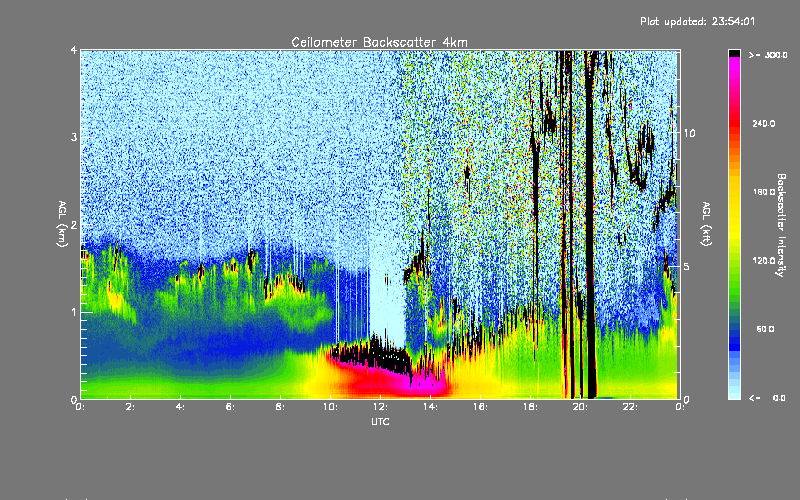Viewport: 800px width, 500px height.
Task: Click the "10:" hour label on the UTC axis
Action: coord(330,407)
